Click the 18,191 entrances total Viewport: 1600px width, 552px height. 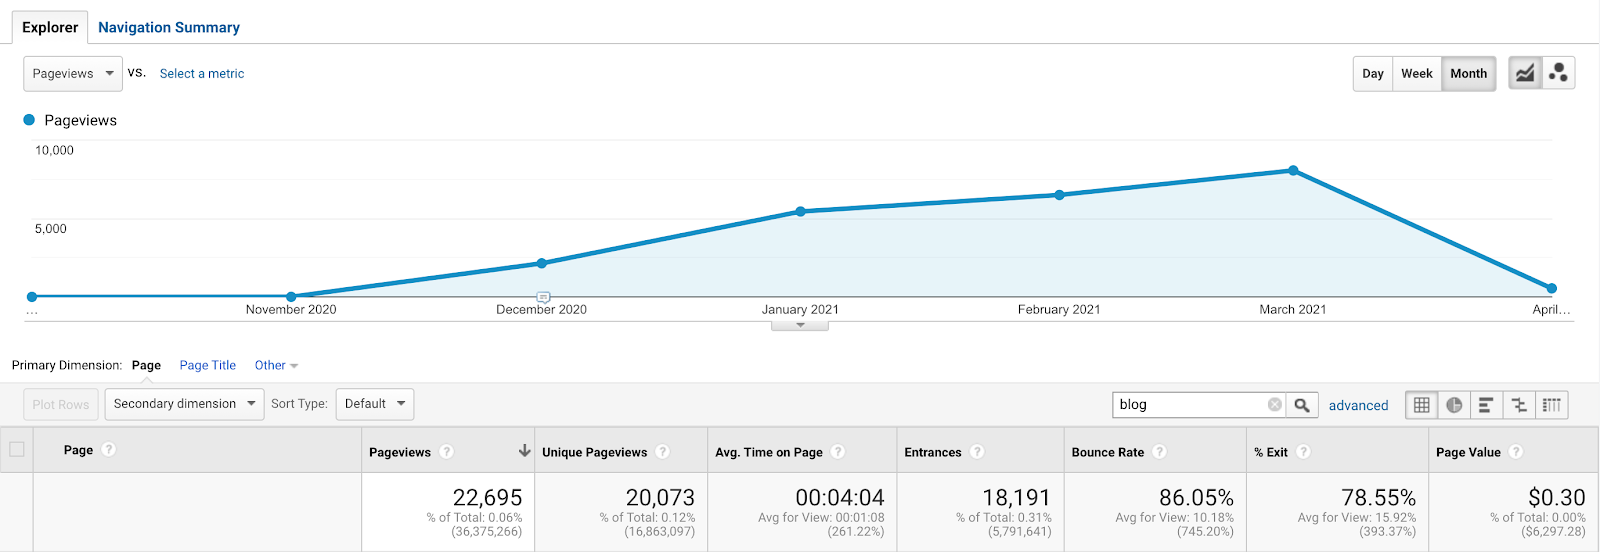pyautogui.click(x=1016, y=497)
